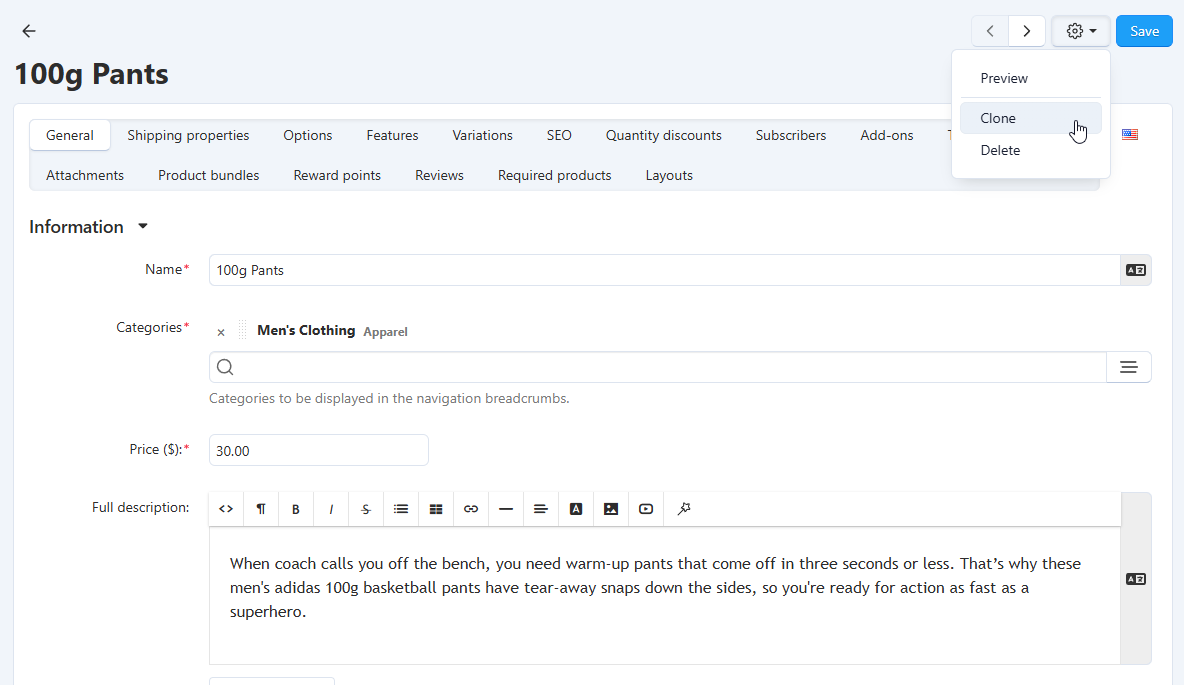Click the Price input field
The width and height of the screenshot is (1184, 685).
(x=319, y=450)
